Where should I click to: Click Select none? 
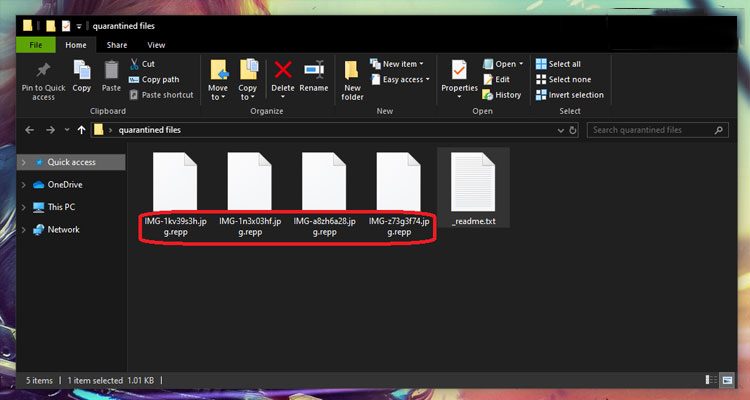[x=563, y=79]
